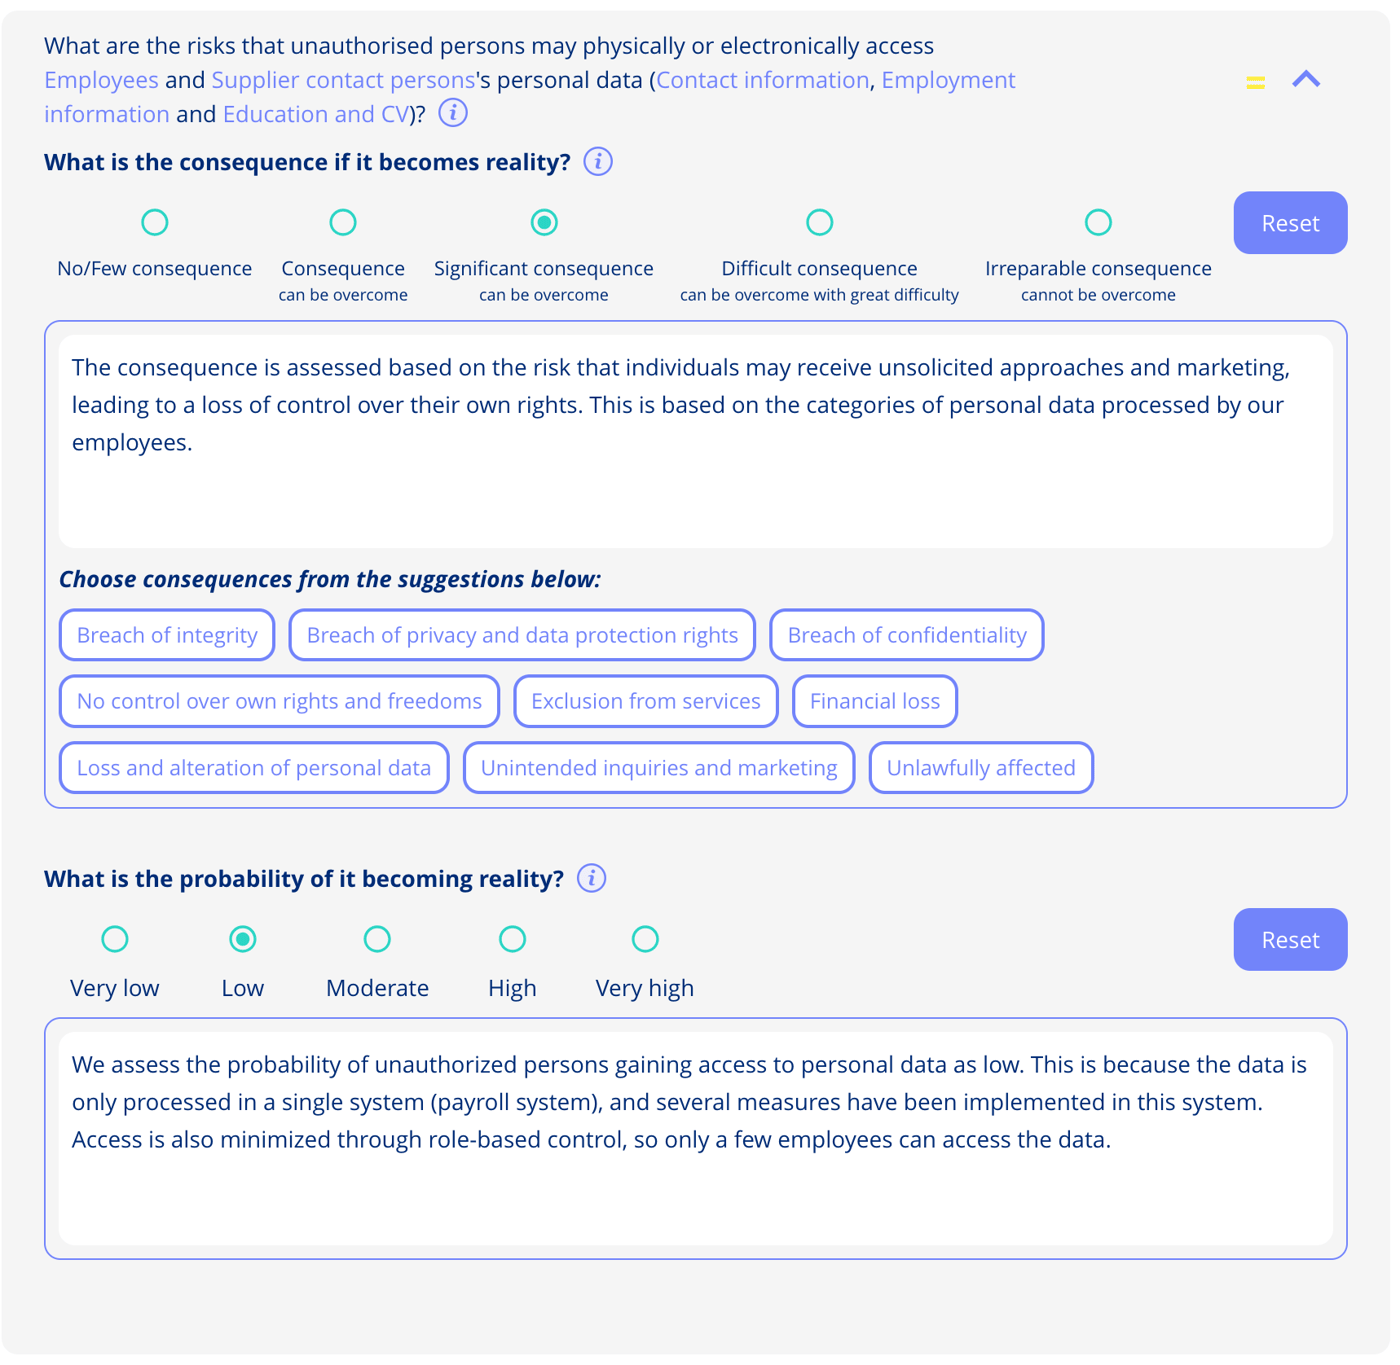Collapse the risk assessment panel
The image size is (1400, 1365).
click(x=1306, y=79)
